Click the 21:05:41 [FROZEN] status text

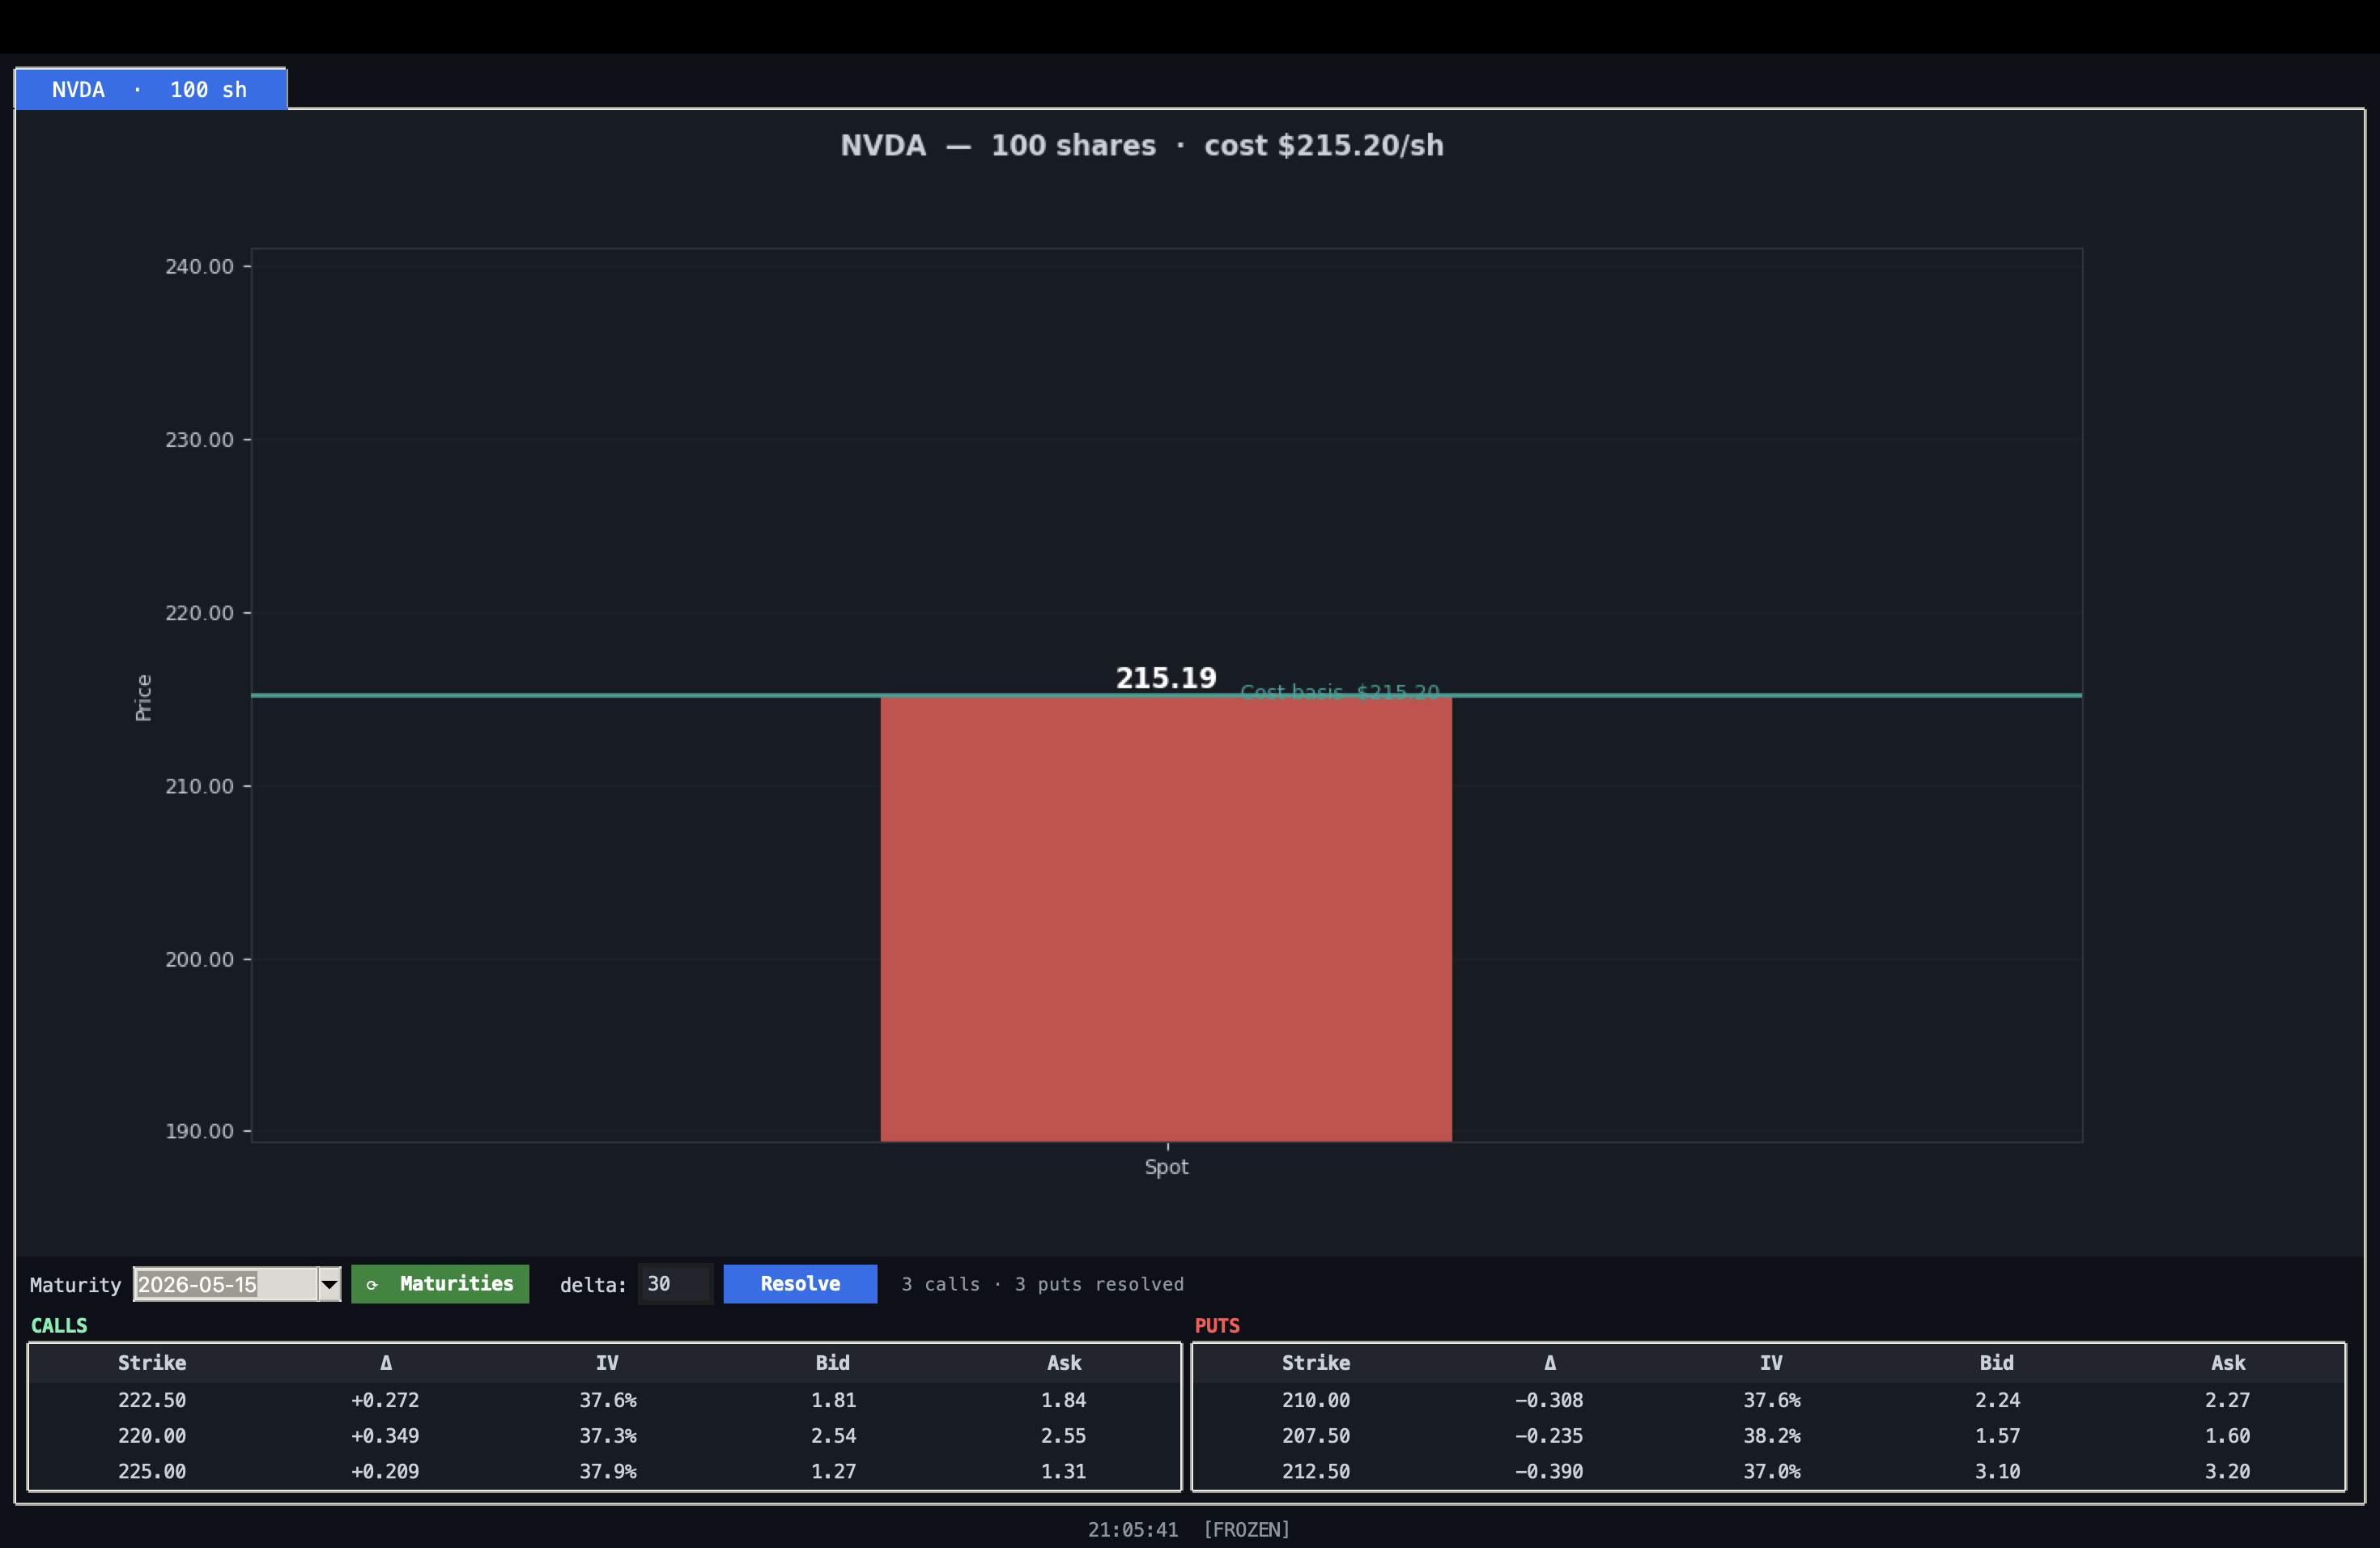pyautogui.click(x=1189, y=1529)
